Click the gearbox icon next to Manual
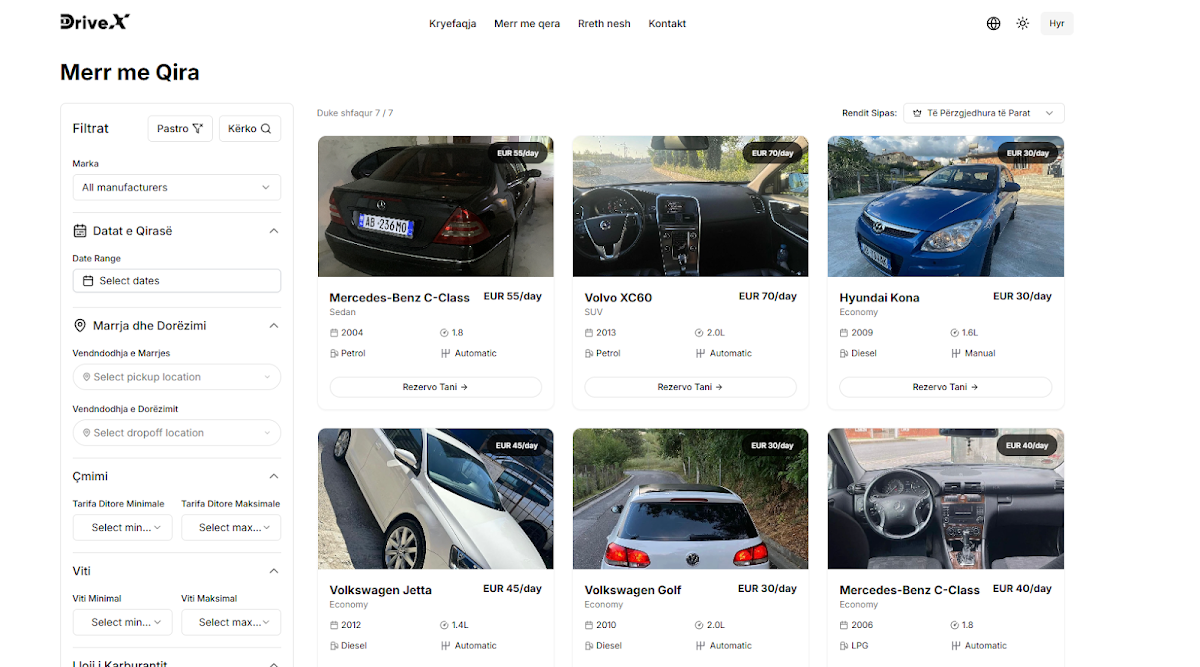Screen dimensions: 1200x667 coord(955,353)
